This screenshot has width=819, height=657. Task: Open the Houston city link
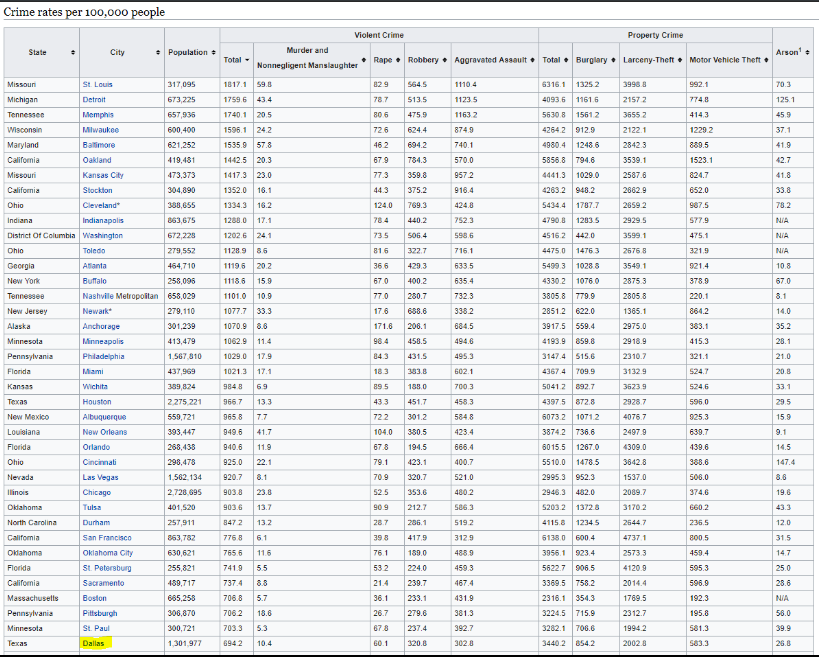click(97, 403)
